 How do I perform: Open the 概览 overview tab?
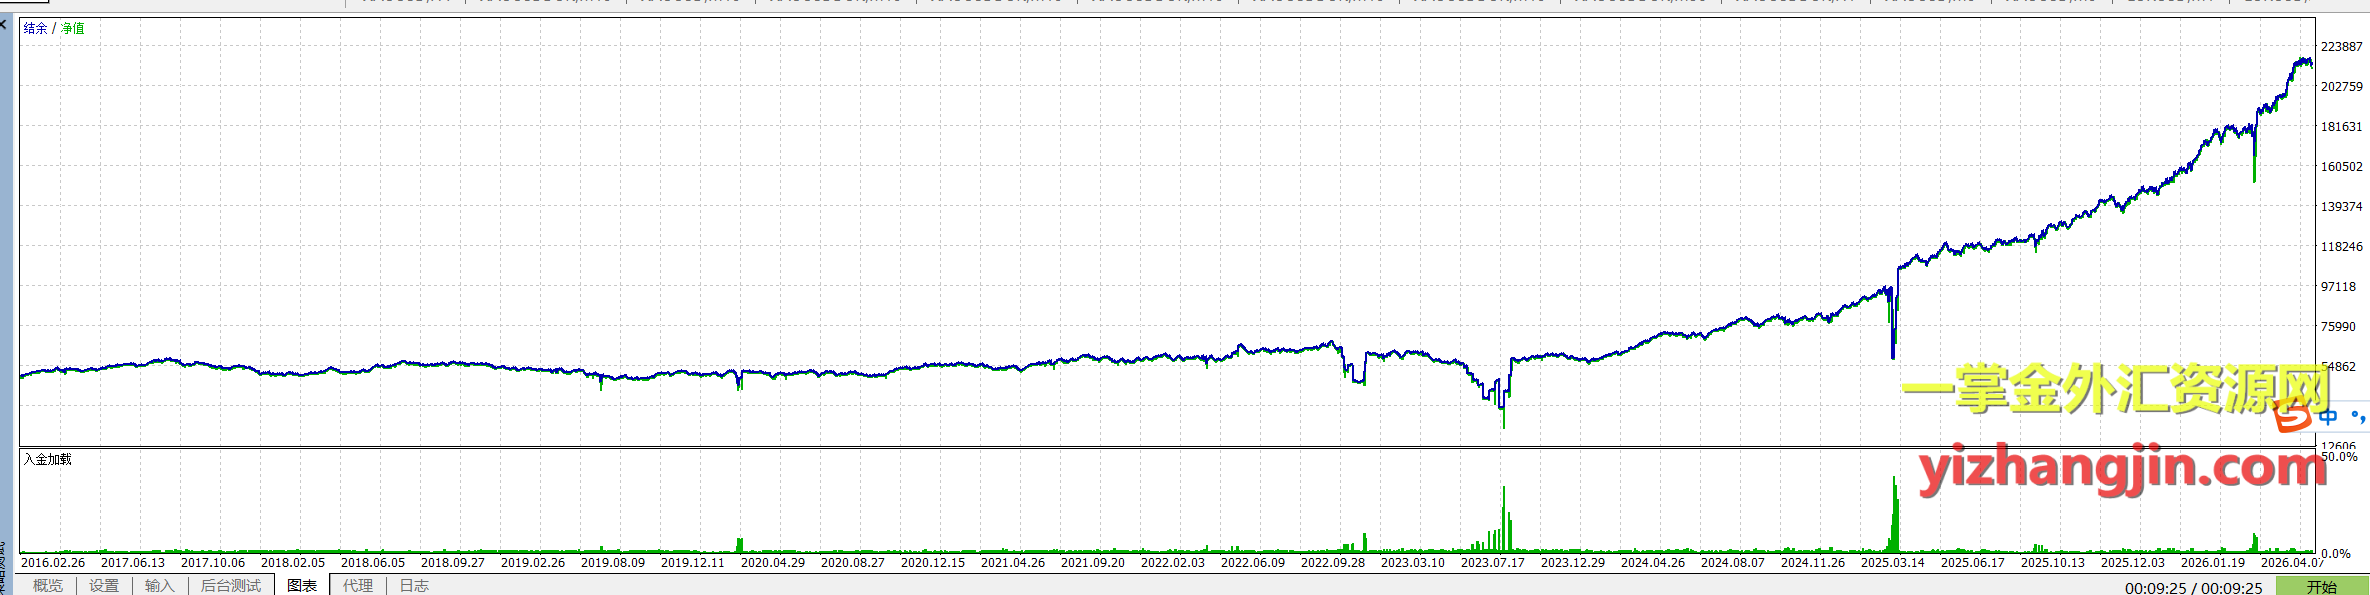click(48, 585)
